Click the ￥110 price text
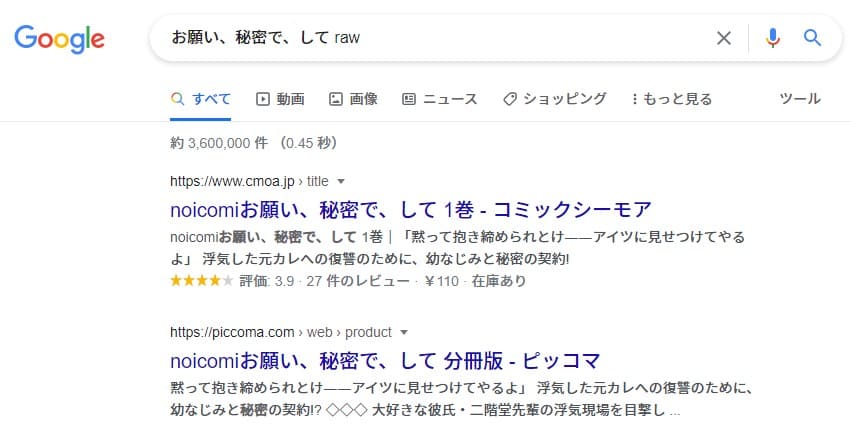The width and height of the screenshot is (851, 428). [x=441, y=281]
